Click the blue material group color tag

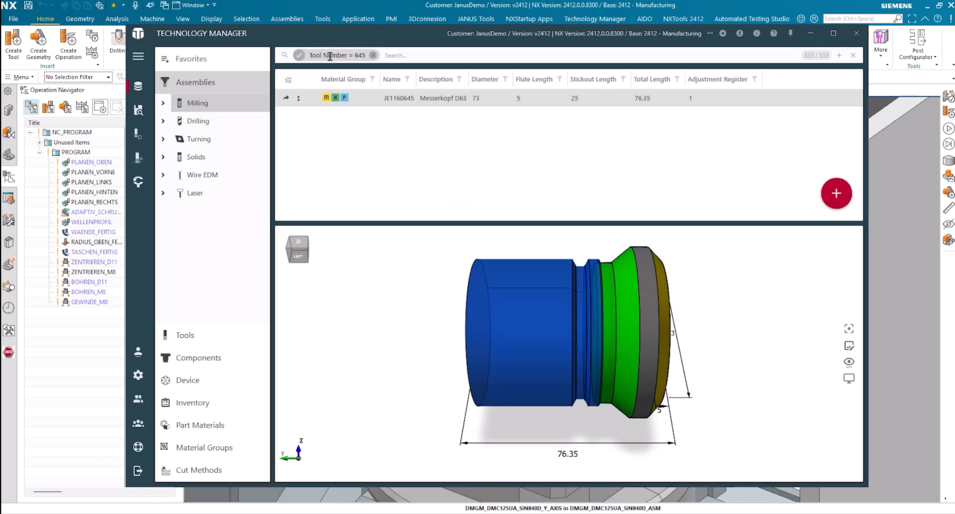(344, 98)
